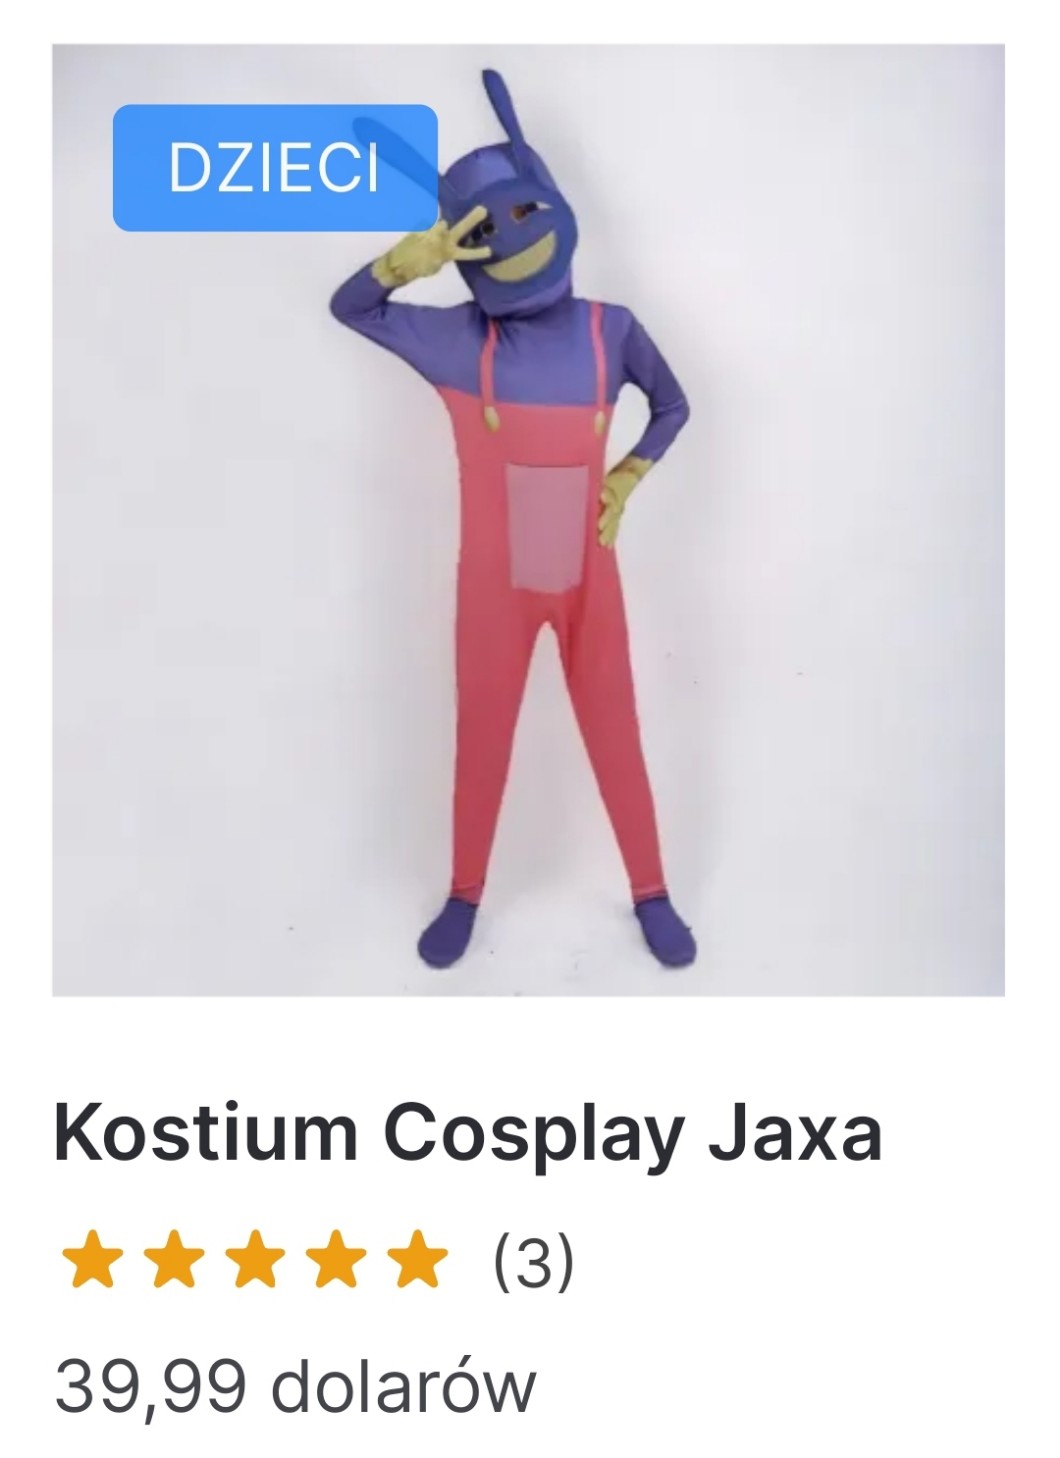
Task: Click the fifth rating star
Action: pos(415,1260)
